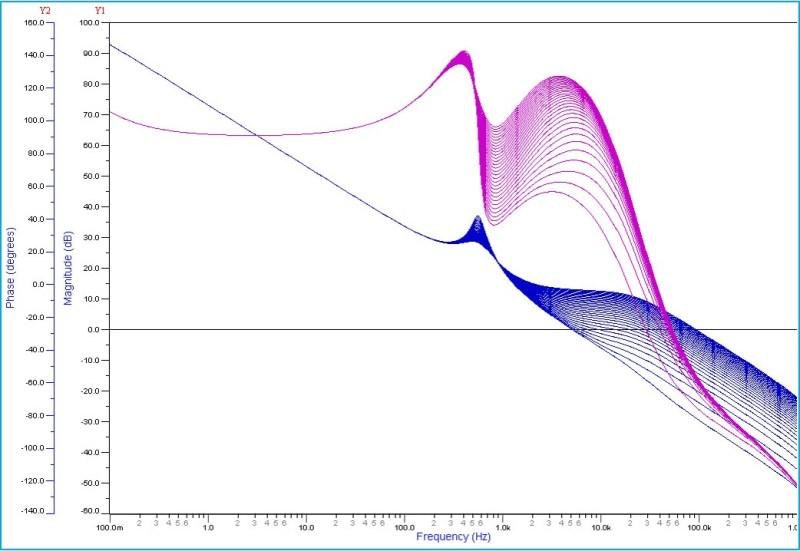The width and height of the screenshot is (800, 551).
Task: Click the 50.0 magnitude axis label
Action: coord(91,176)
